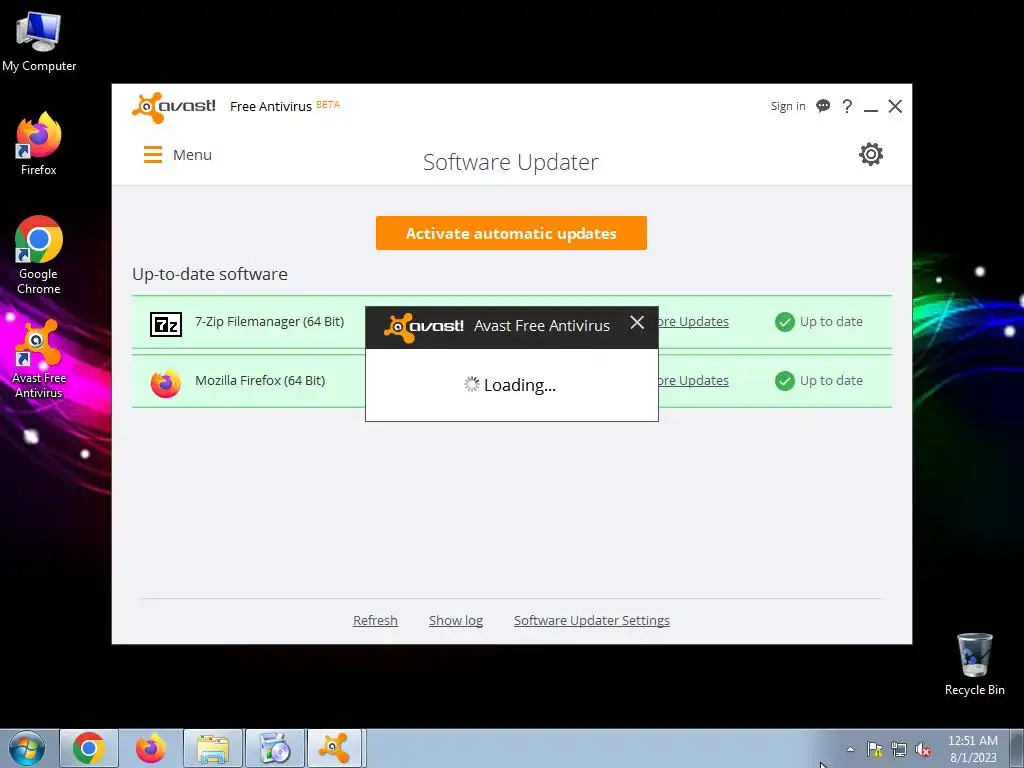Open Windows Explorer from taskbar
Image resolution: width=1024 pixels, height=768 pixels.
pyautogui.click(x=213, y=748)
